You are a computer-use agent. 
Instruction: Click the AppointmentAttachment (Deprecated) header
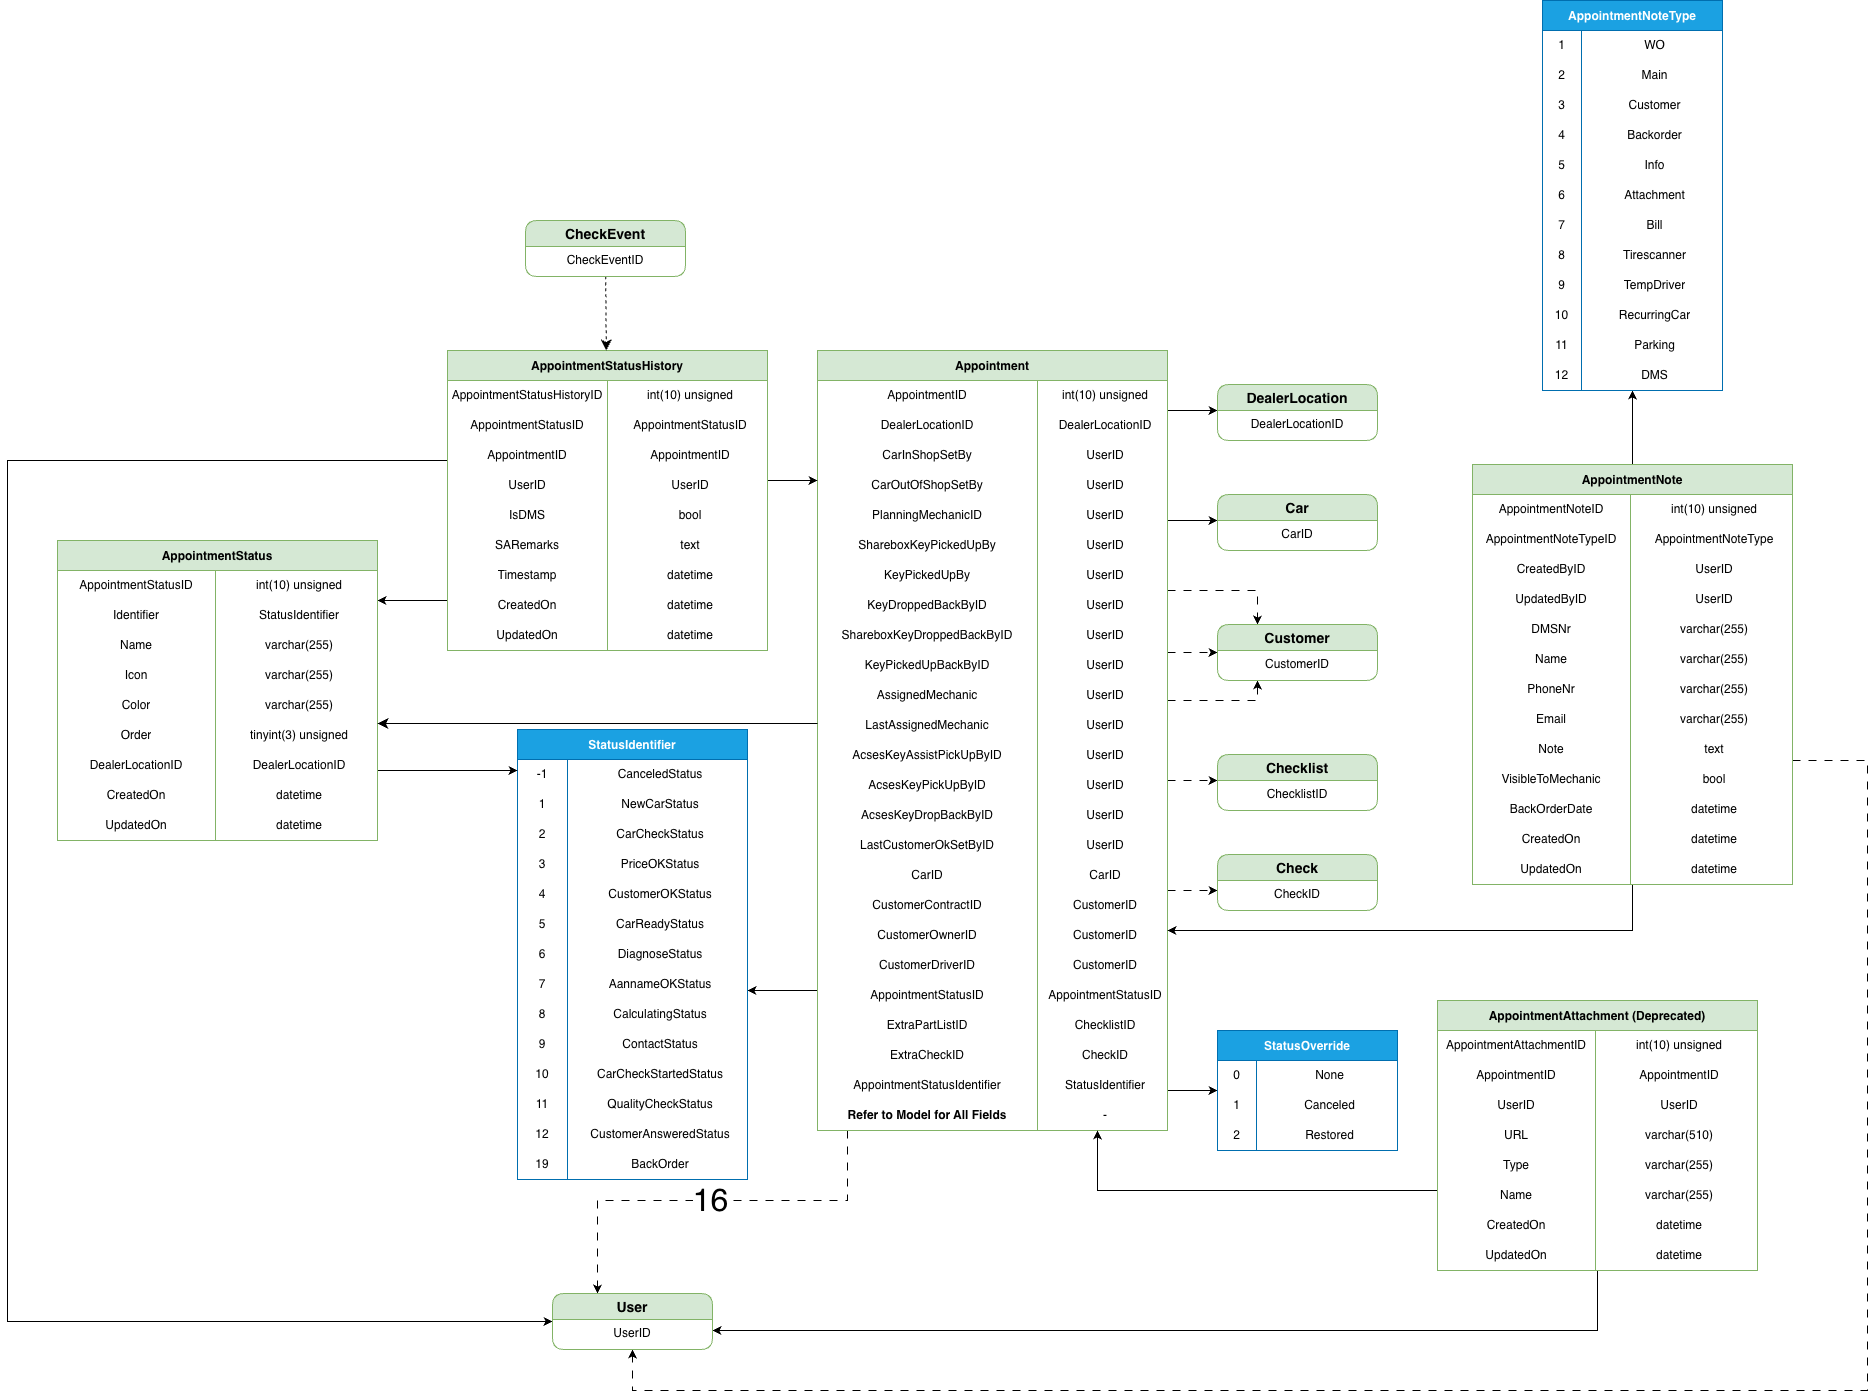pyautogui.click(x=1596, y=1016)
